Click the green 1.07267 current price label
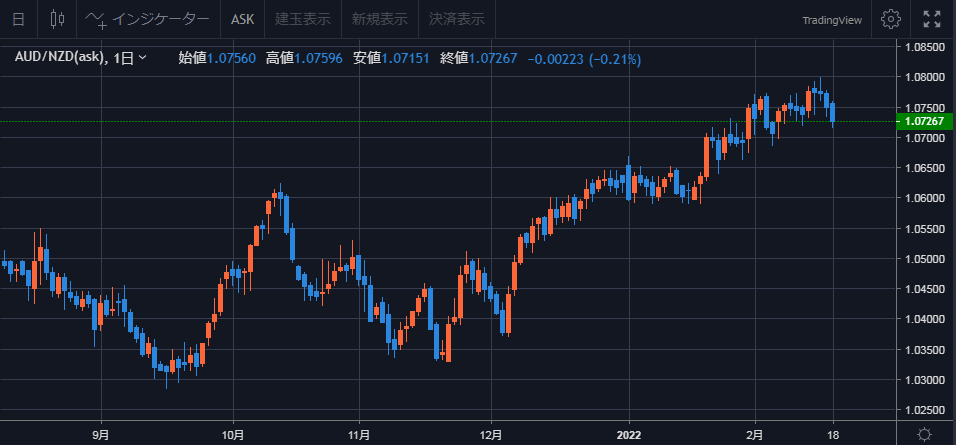Viewport: 956px width, 445px height. (x=926, y=121)
